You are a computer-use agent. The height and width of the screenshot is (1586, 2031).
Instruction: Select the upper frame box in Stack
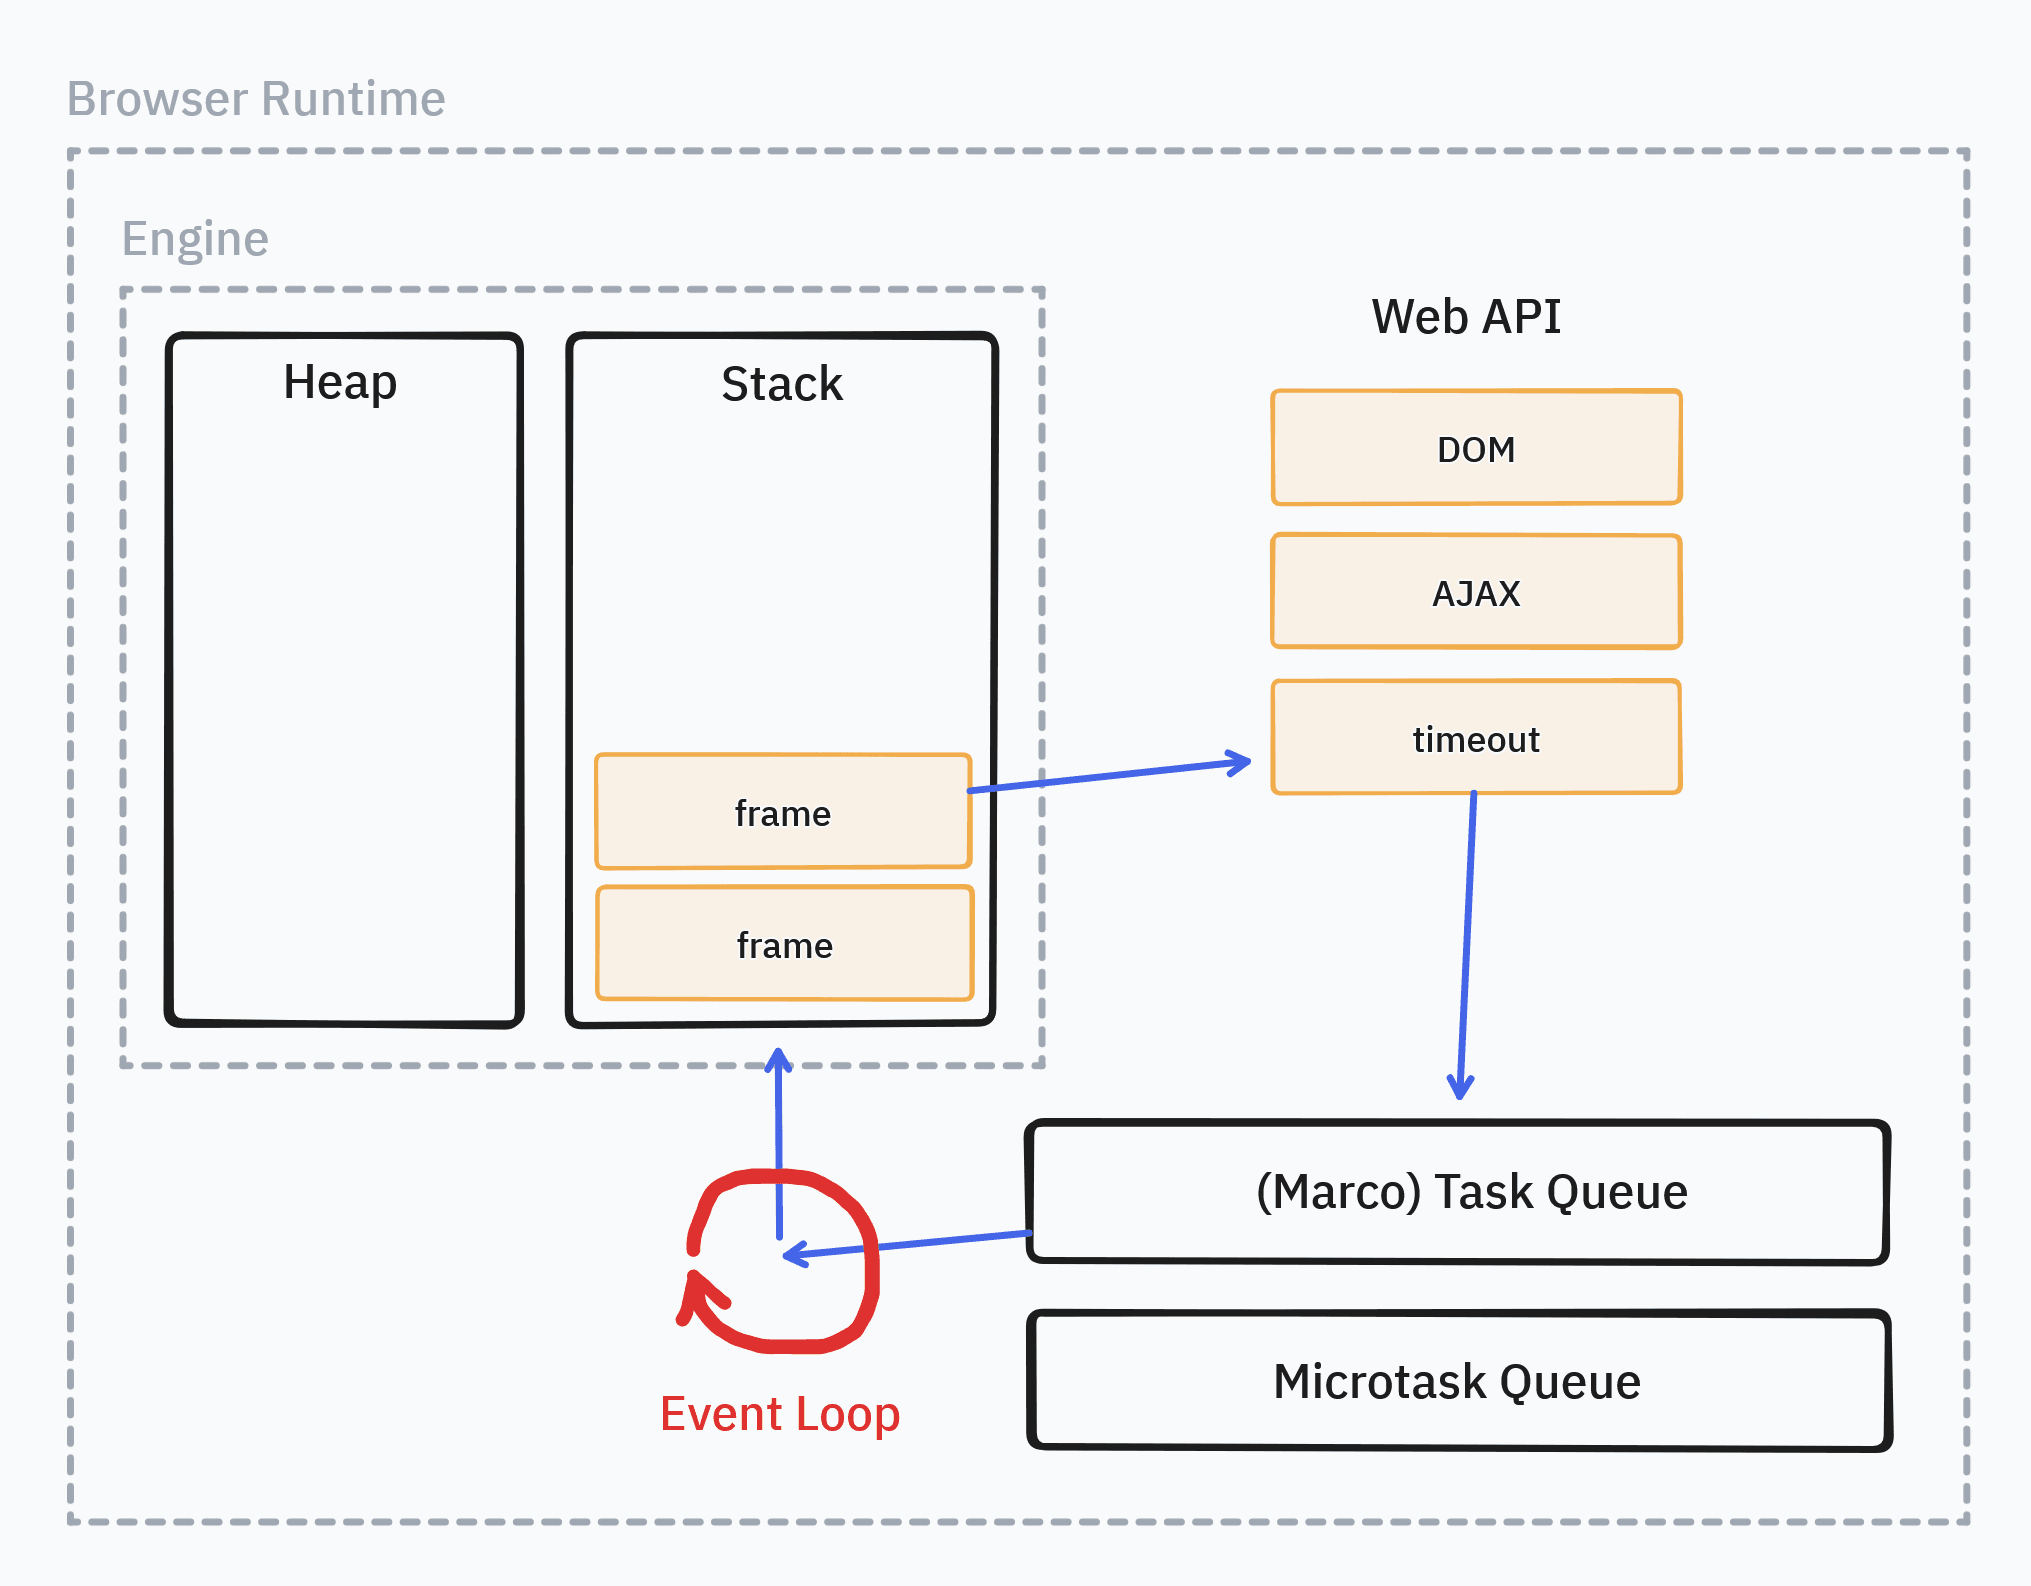tap(783, 811)
